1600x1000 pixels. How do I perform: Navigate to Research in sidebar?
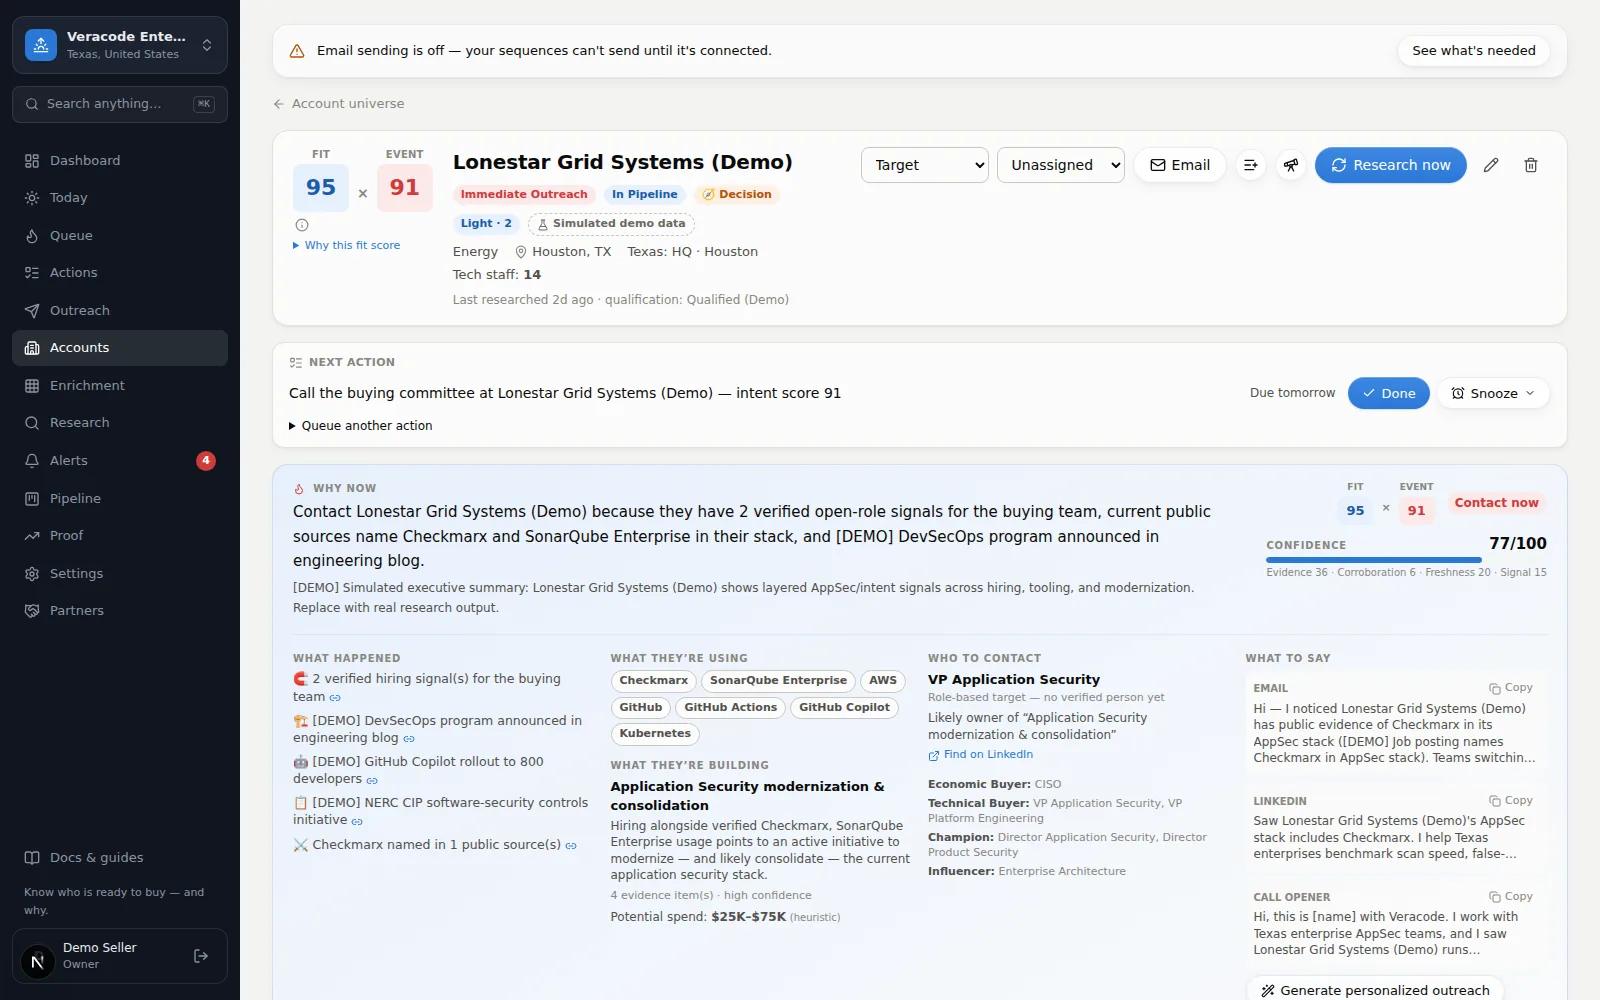click(x=120, y=423)
